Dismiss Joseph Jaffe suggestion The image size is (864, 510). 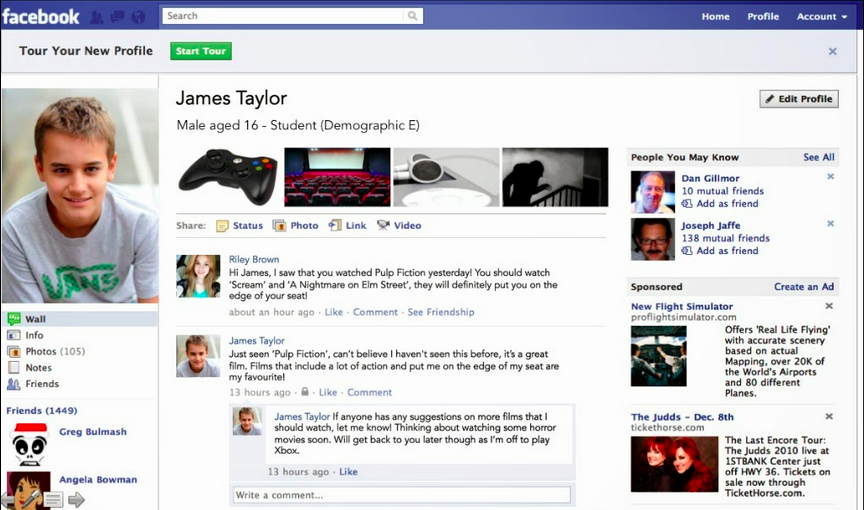[x=830, y=224]
